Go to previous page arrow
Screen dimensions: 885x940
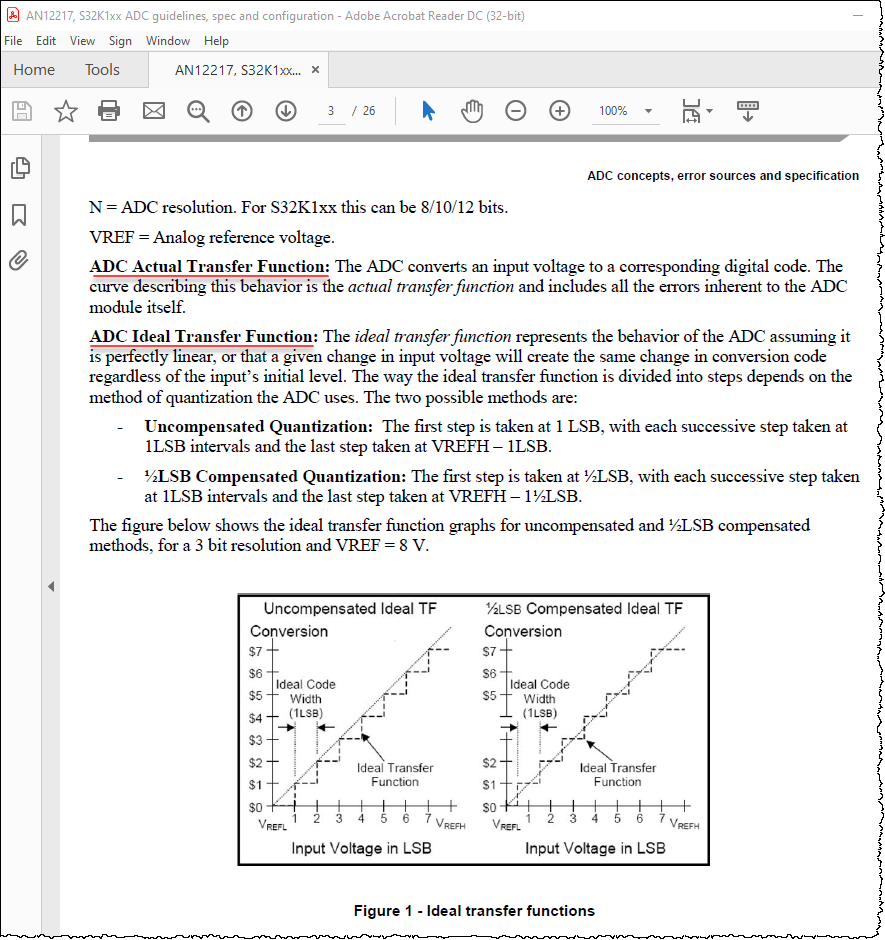(x=242, y=111)
